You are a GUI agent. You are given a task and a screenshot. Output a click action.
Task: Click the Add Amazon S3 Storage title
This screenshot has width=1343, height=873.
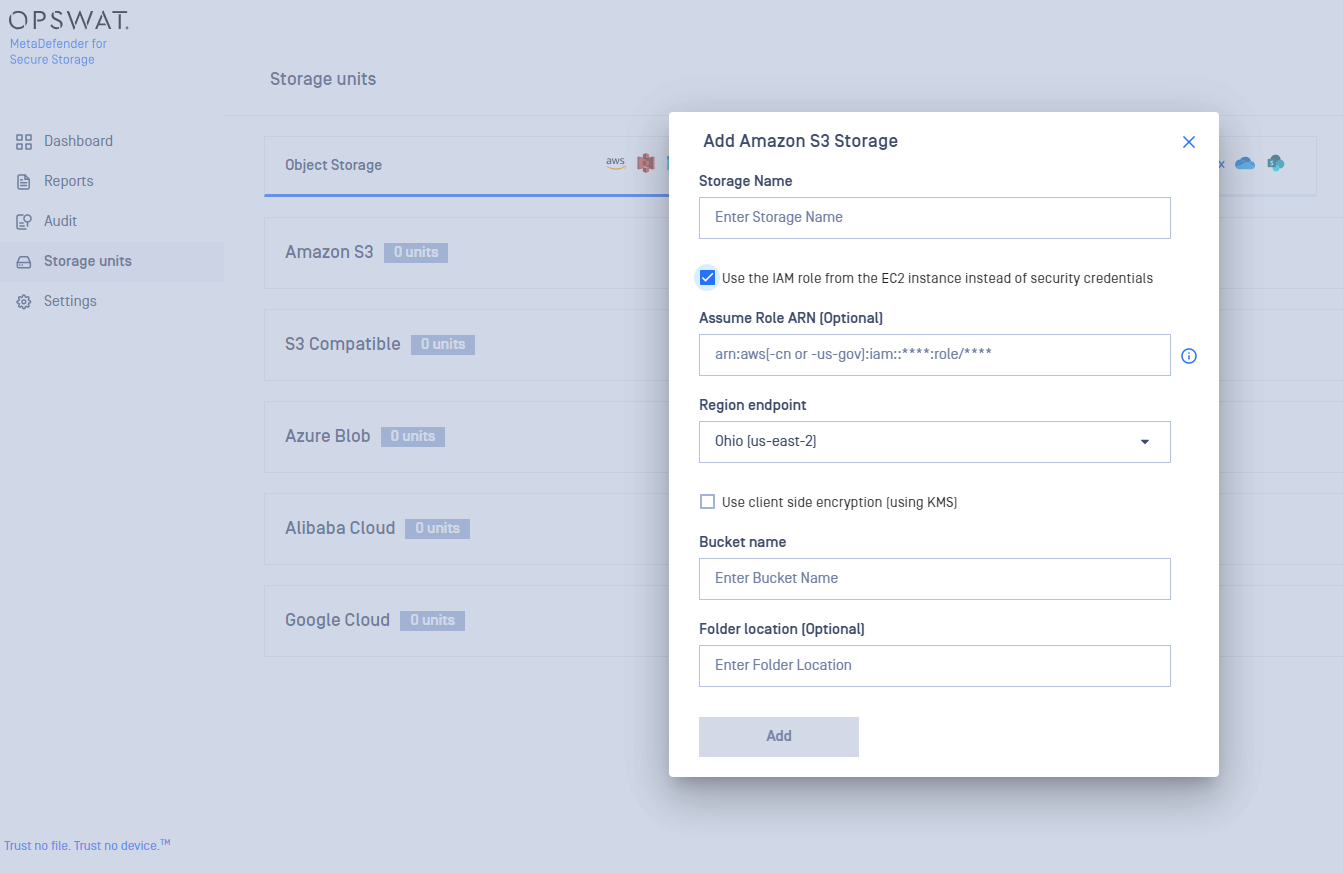coord(800,141)
